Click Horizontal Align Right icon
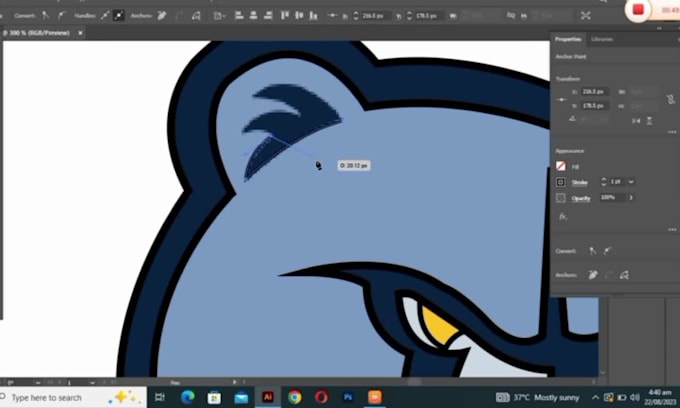 268,16
